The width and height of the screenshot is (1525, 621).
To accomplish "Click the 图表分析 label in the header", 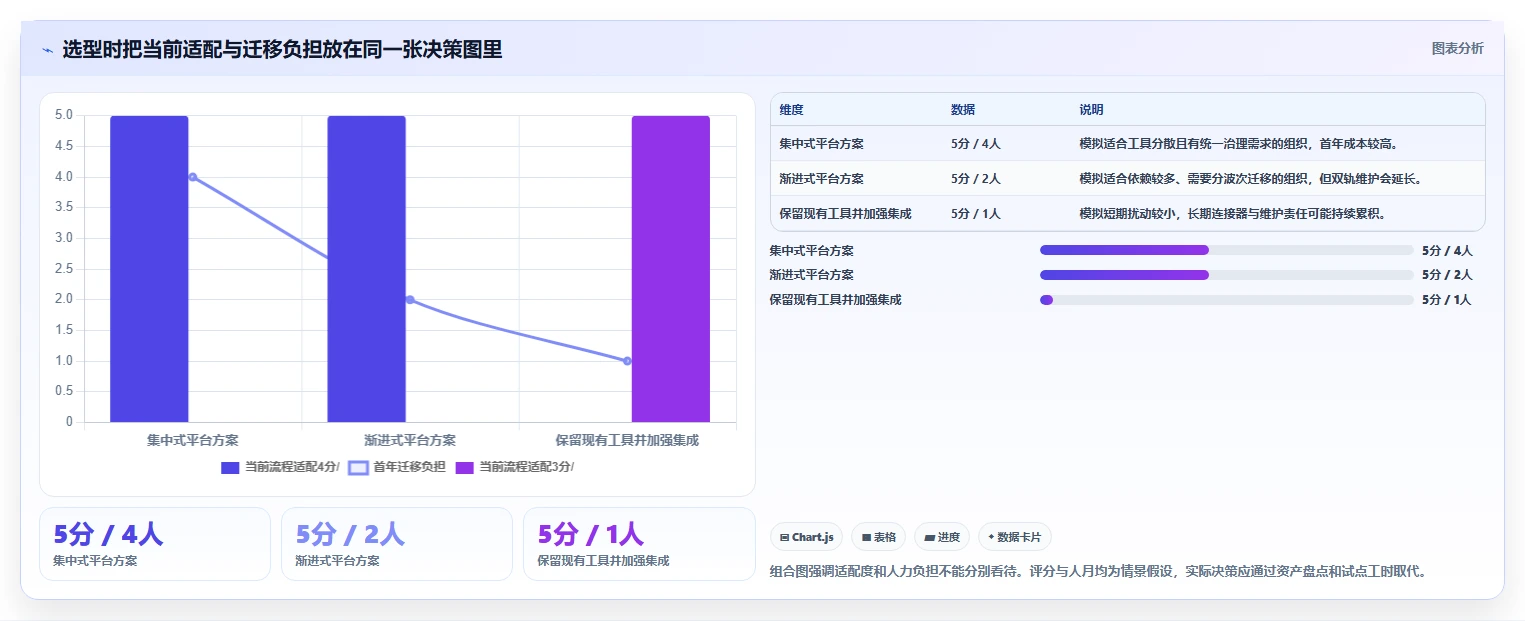I will [x=1457, y=48].
